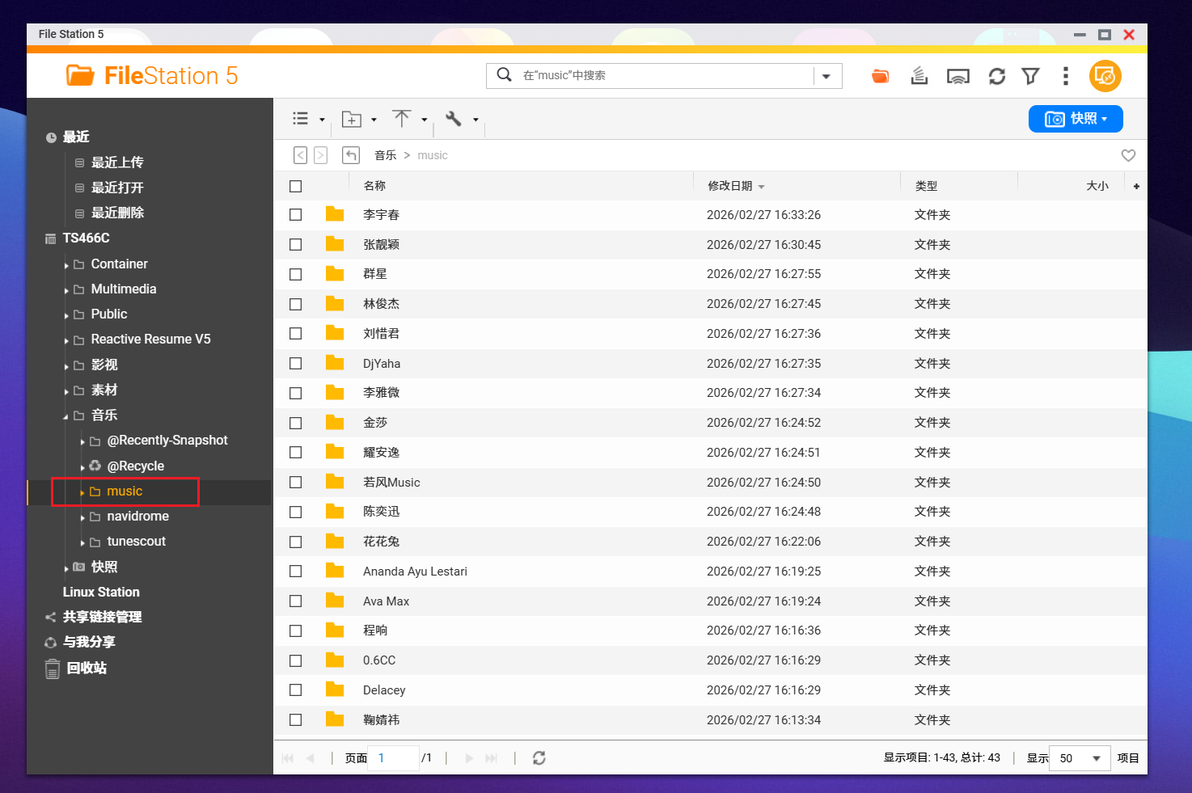This screenshot has height=793, width=1192.
Task: Check the box for 陈奕迅
Action: coord(296,512)
